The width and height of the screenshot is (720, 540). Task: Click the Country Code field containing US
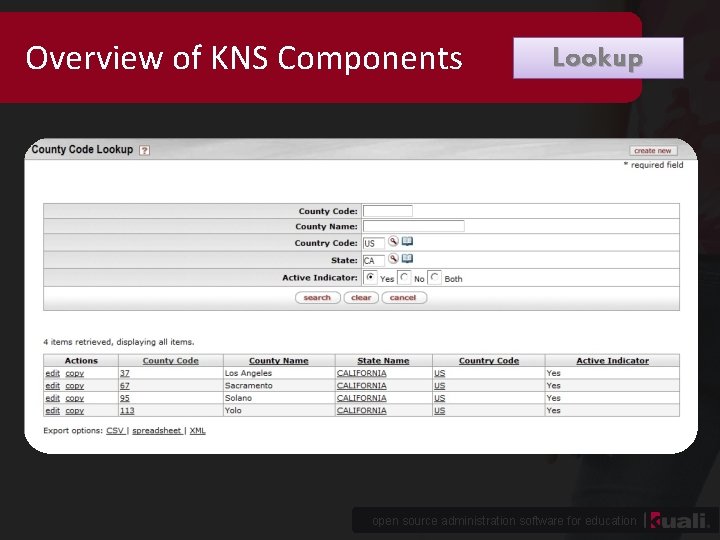[x=374, y=243]
